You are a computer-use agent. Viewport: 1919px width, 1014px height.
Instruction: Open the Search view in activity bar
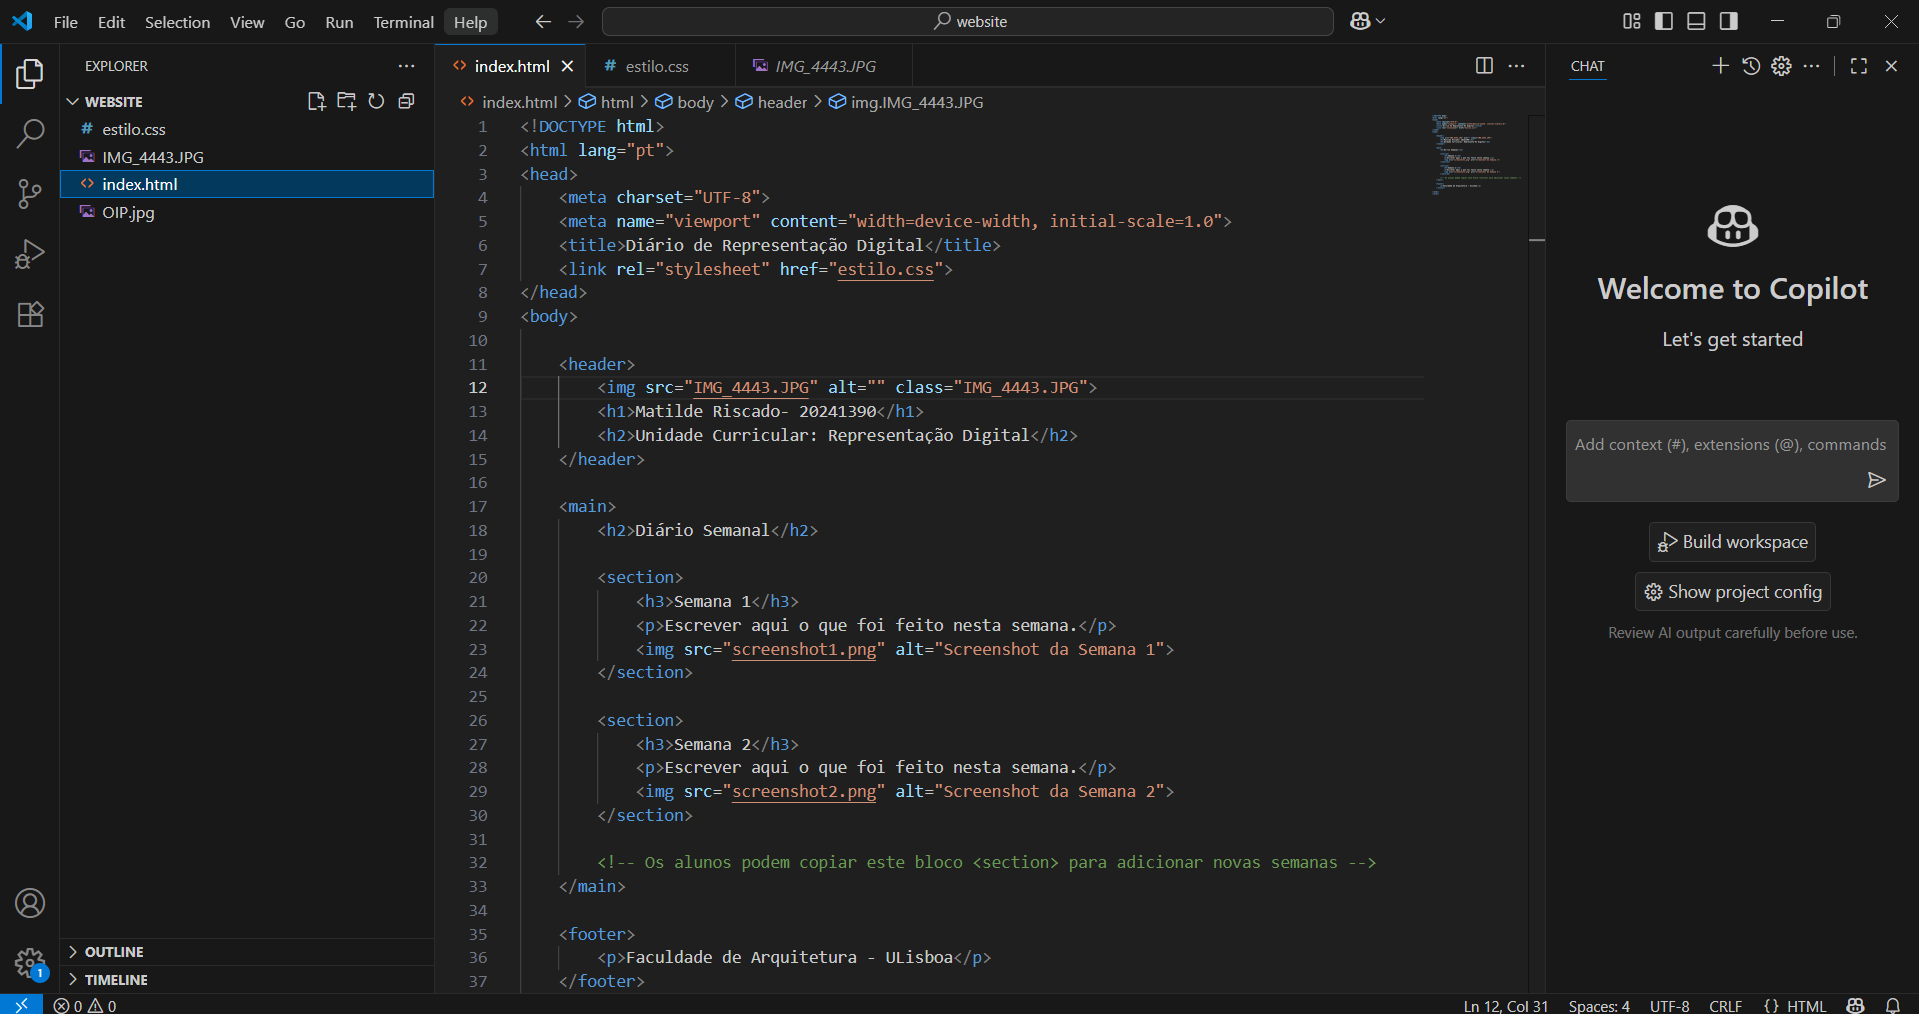tap(30, 133)
